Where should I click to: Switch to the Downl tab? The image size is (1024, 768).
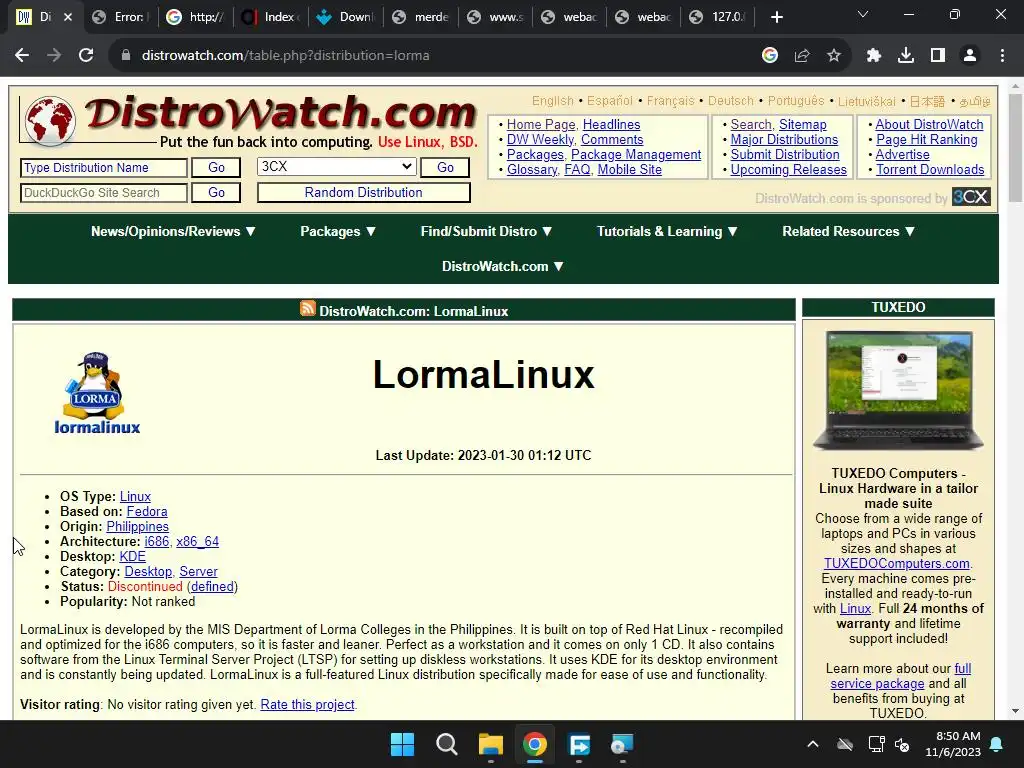coord(344,17)
